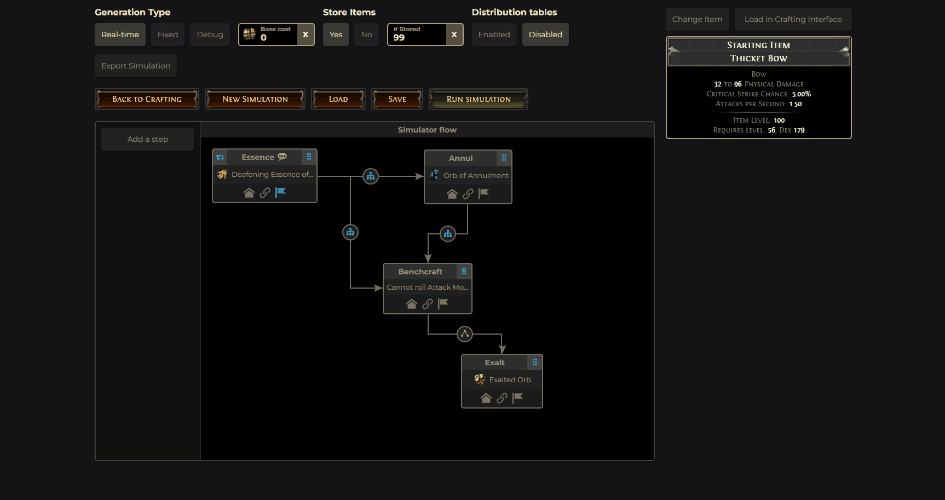The height and width of the screenshot is (500, 945).
Task: Set Store Items to No
Action: pos(366,34)
